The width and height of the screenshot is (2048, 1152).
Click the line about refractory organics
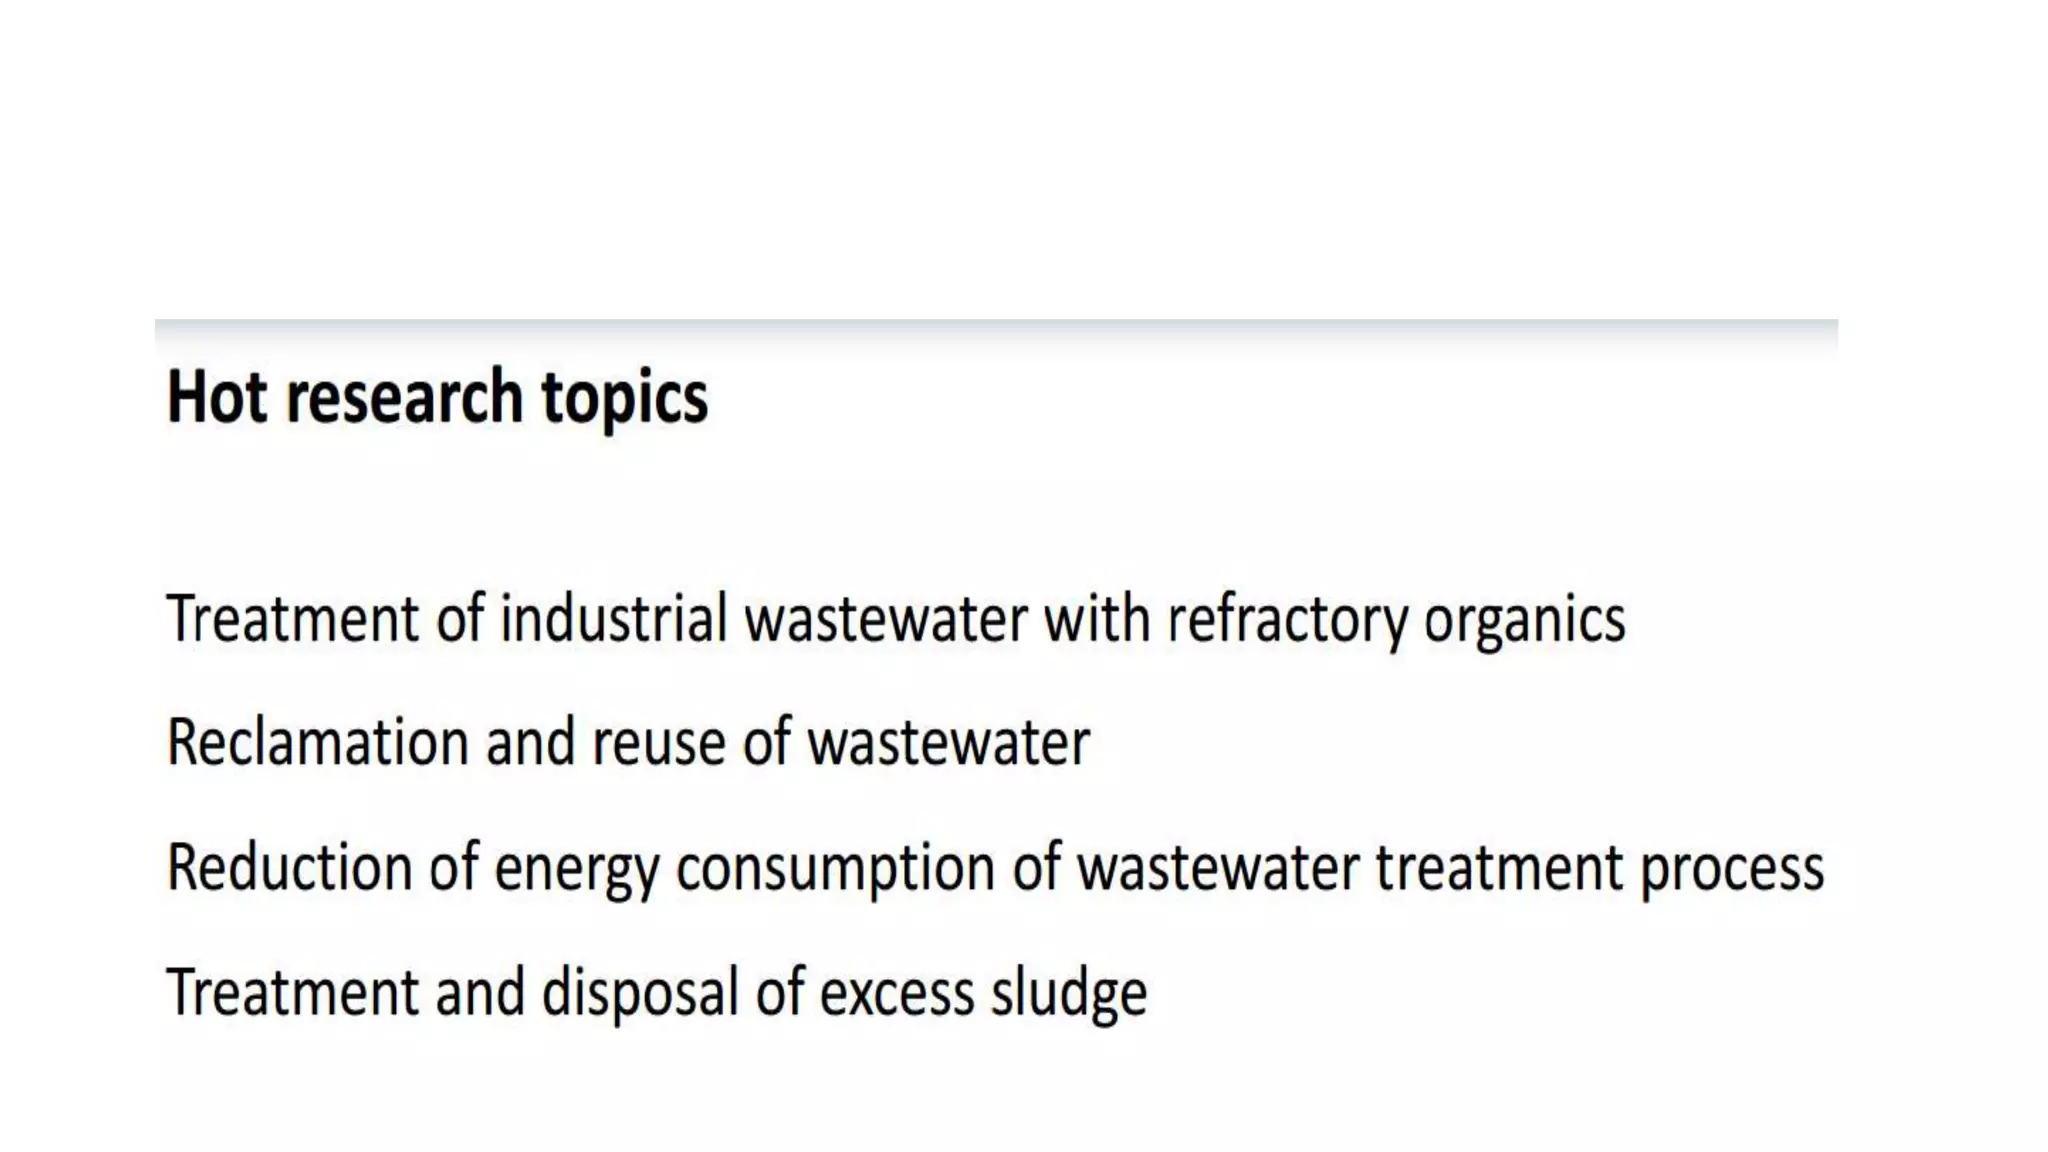coord(896,620)
